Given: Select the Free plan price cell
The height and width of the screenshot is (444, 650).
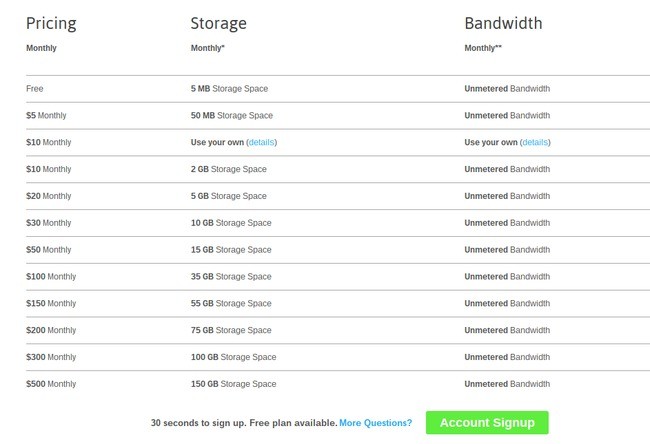Looking at the screenshot, I should pos(35,89).
